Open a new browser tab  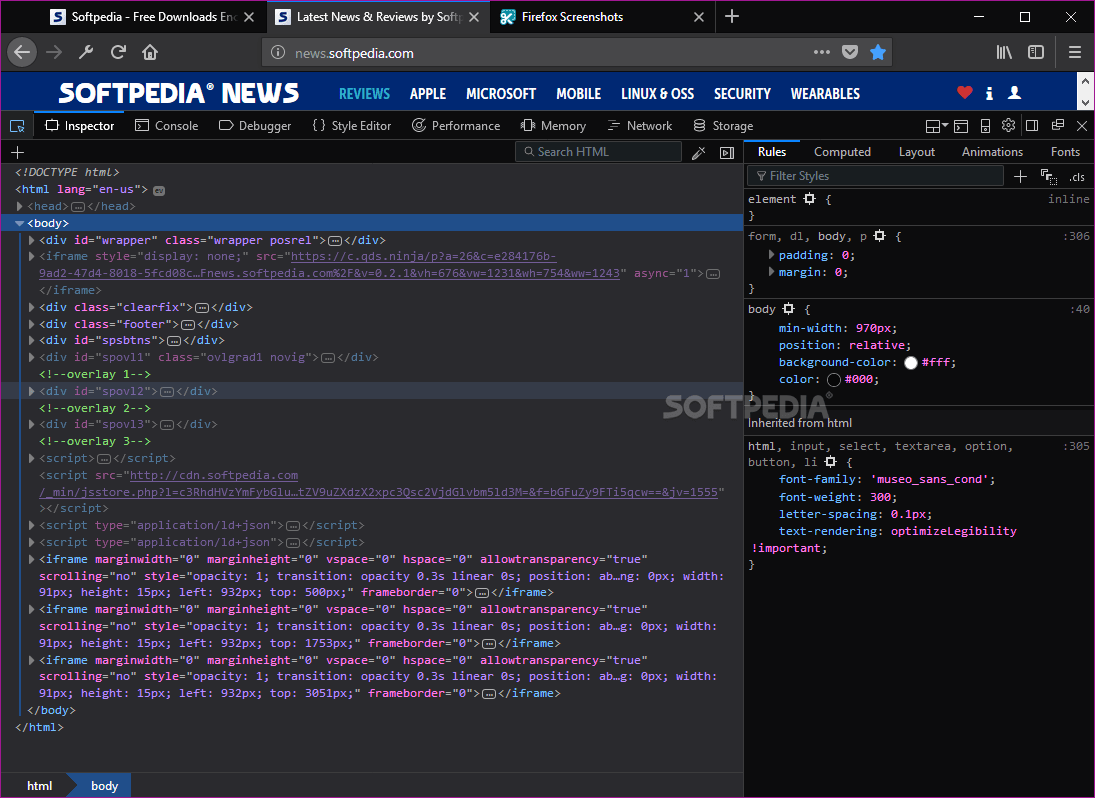[732, 17]
